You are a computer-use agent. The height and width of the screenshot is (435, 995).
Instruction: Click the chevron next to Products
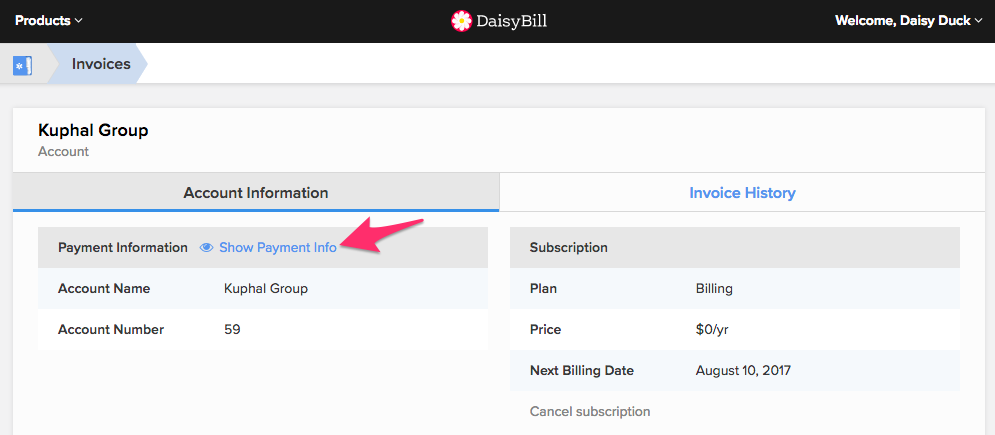(x=79, y=21)
